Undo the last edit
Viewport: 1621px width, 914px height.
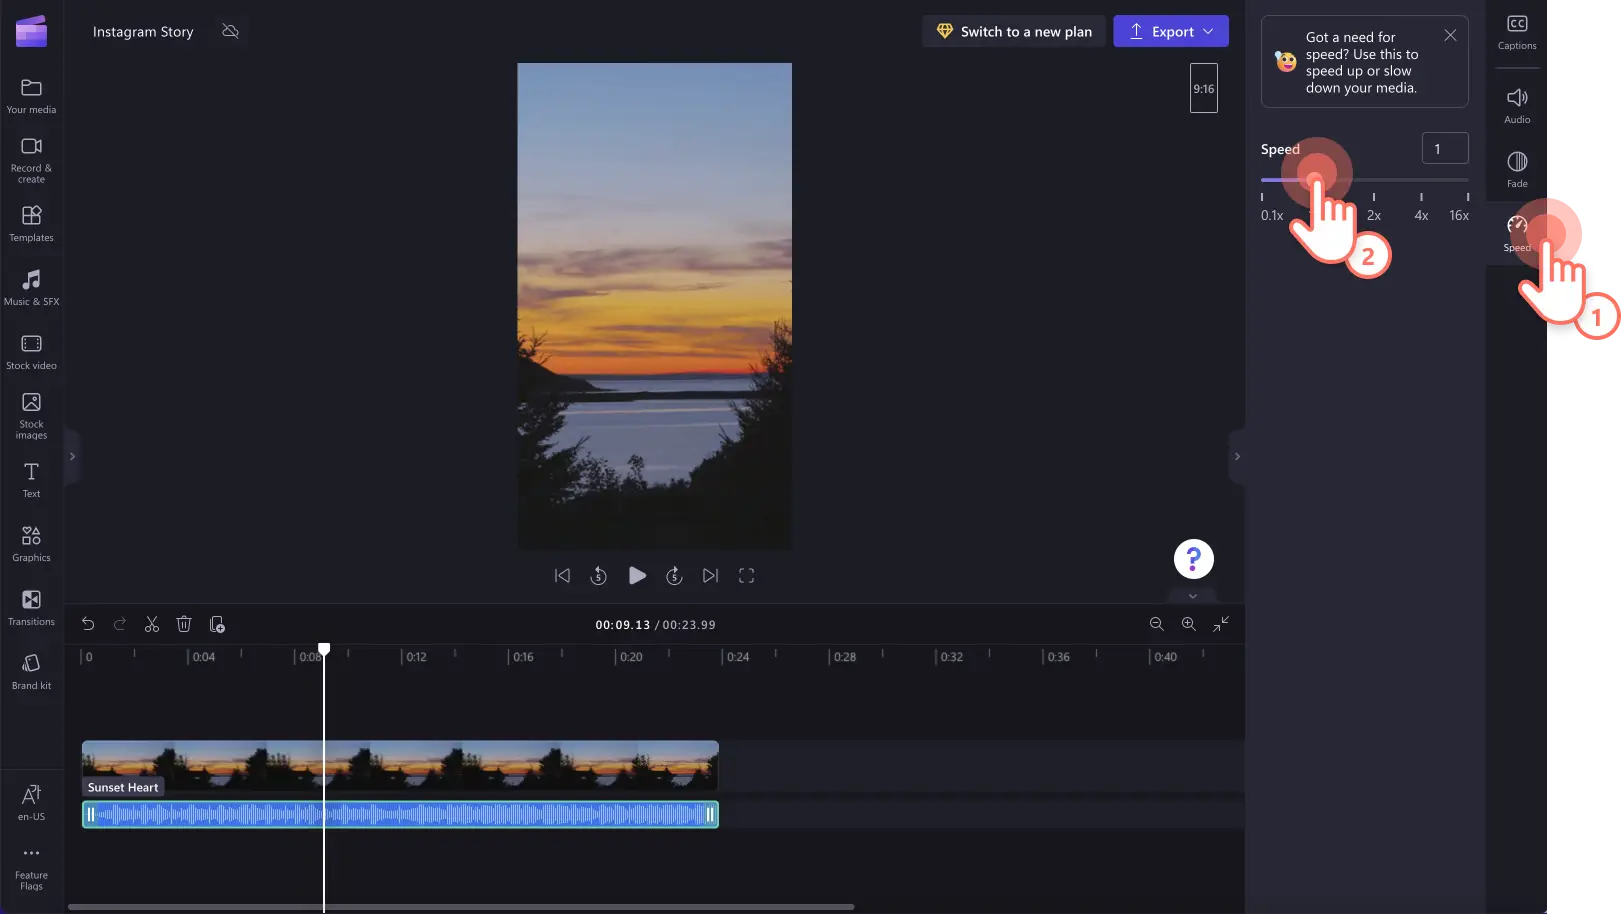(x=88, y=624)
